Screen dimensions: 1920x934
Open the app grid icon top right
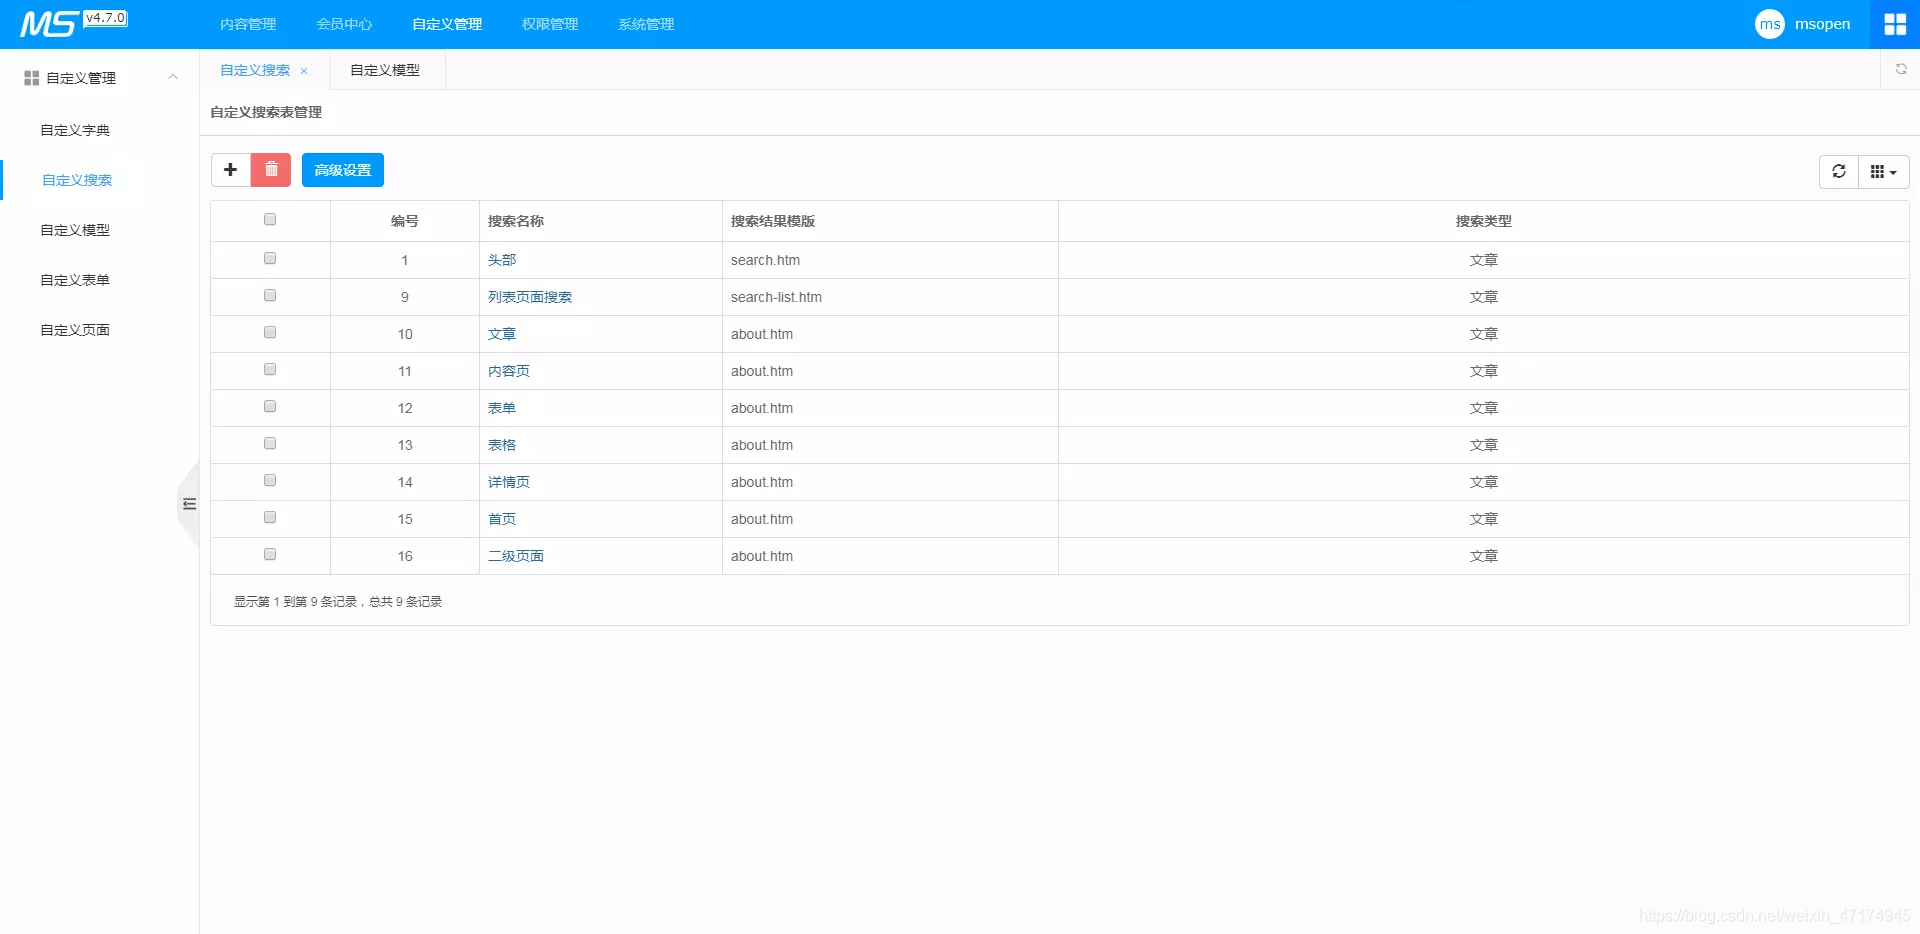click(1895, 24)
